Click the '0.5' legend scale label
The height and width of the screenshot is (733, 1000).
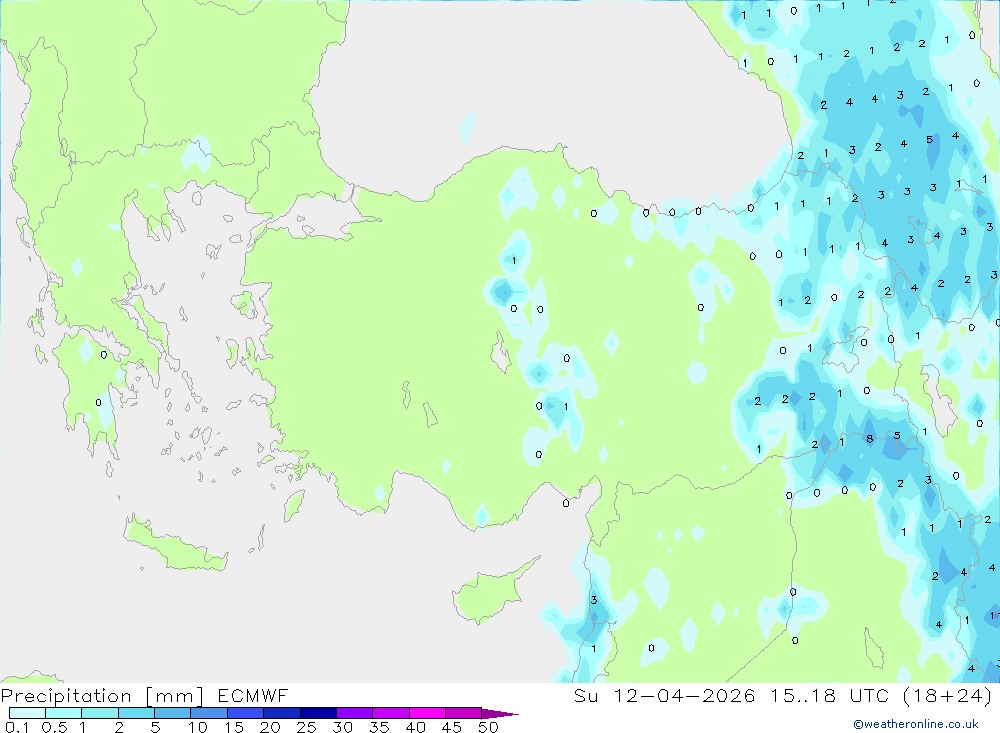[x=54, y=727]
